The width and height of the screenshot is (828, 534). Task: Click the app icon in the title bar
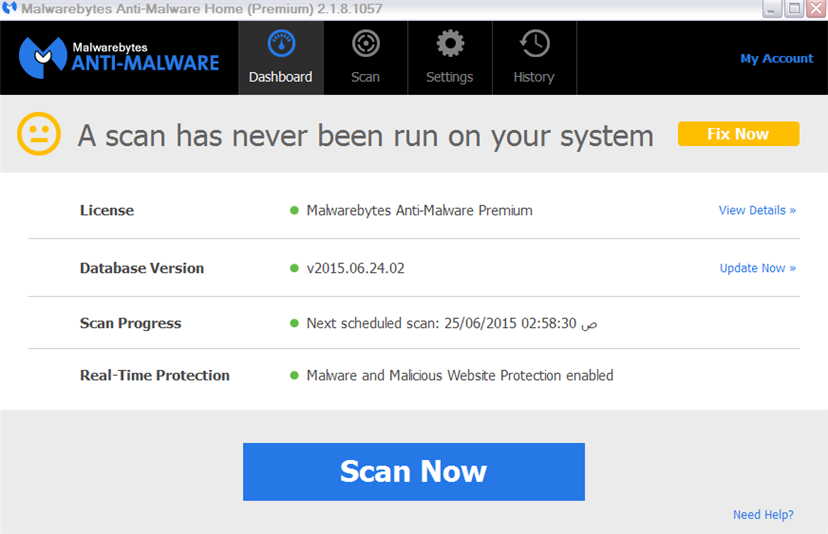coord(10,9)
